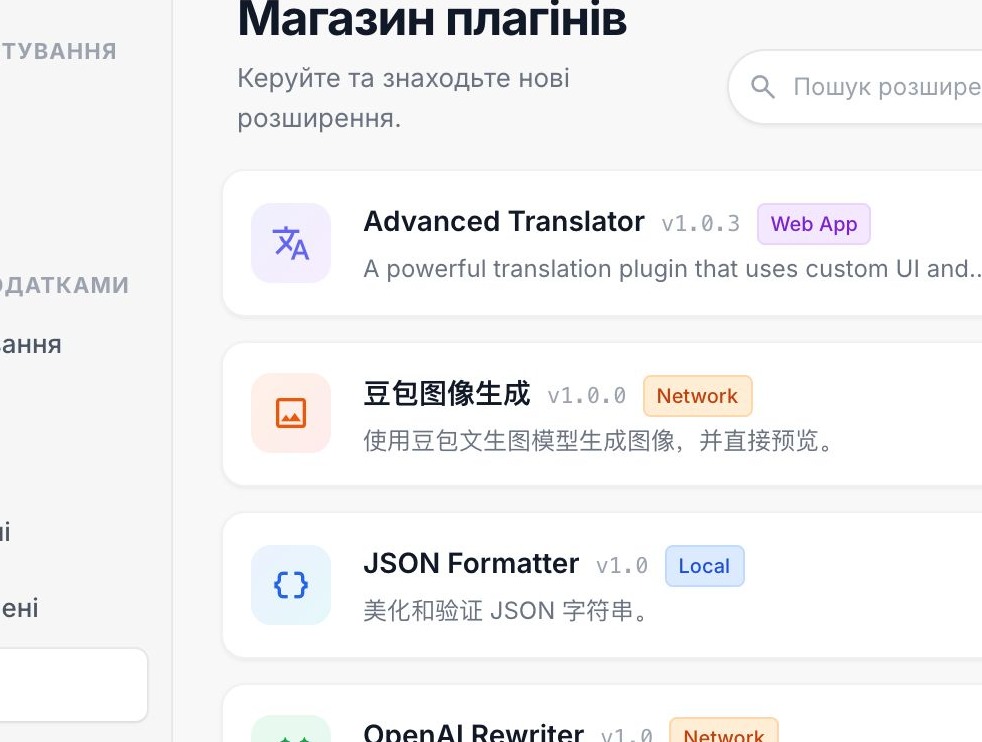Select version label v1.0.0

coord(587,396)
